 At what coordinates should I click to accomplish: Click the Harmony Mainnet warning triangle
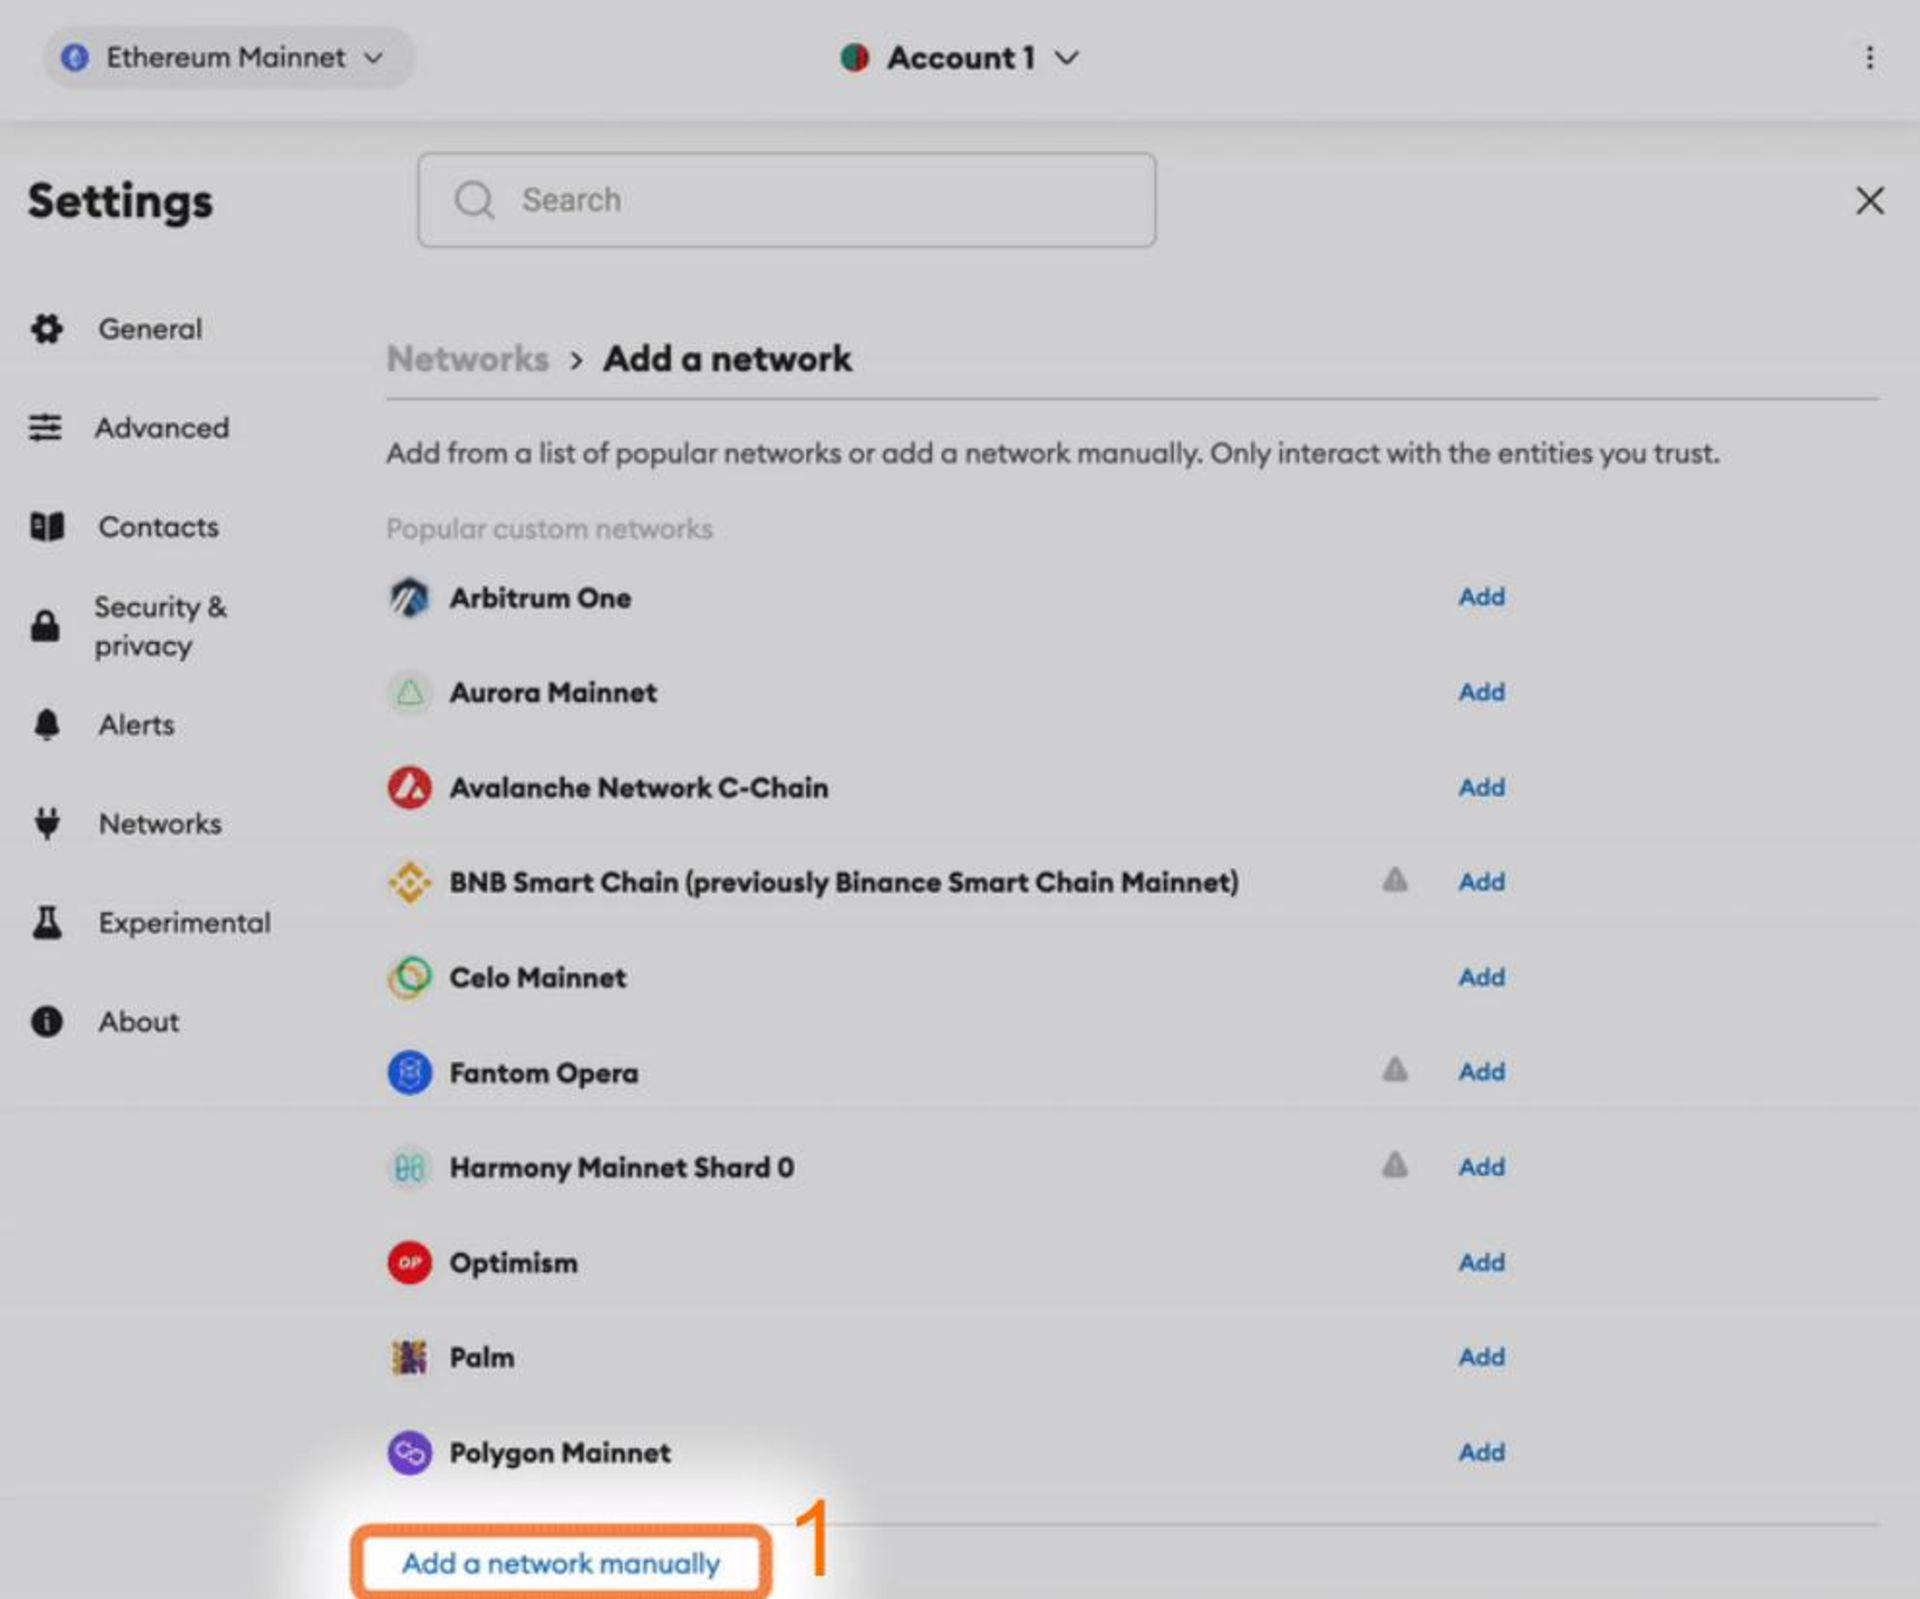(1395, 1165)
